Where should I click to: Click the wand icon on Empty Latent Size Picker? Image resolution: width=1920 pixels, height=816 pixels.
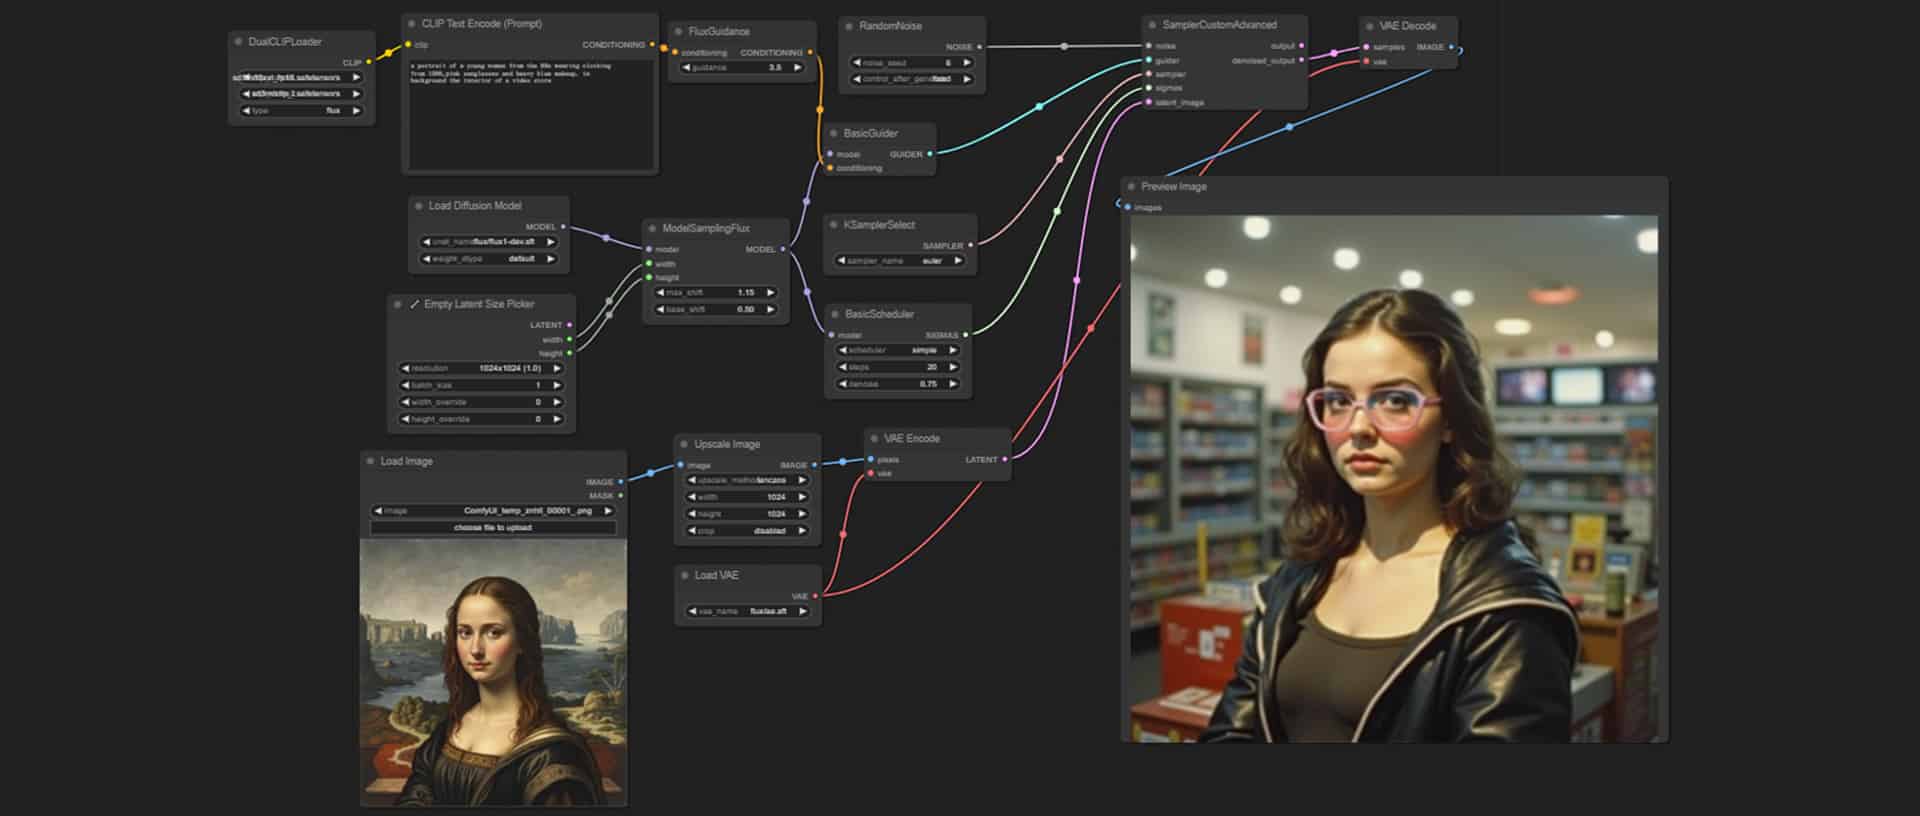414,304
